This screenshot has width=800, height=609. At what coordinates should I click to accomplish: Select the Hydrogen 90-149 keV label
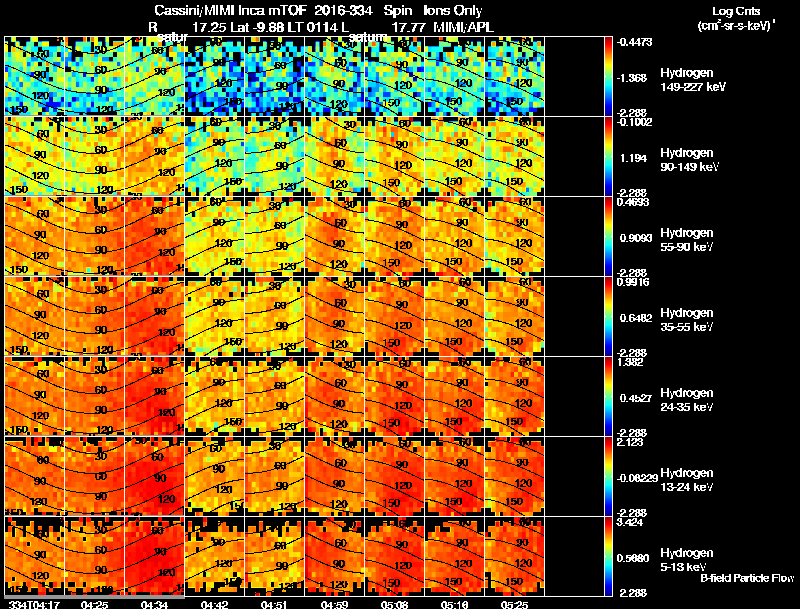(689, 160)
